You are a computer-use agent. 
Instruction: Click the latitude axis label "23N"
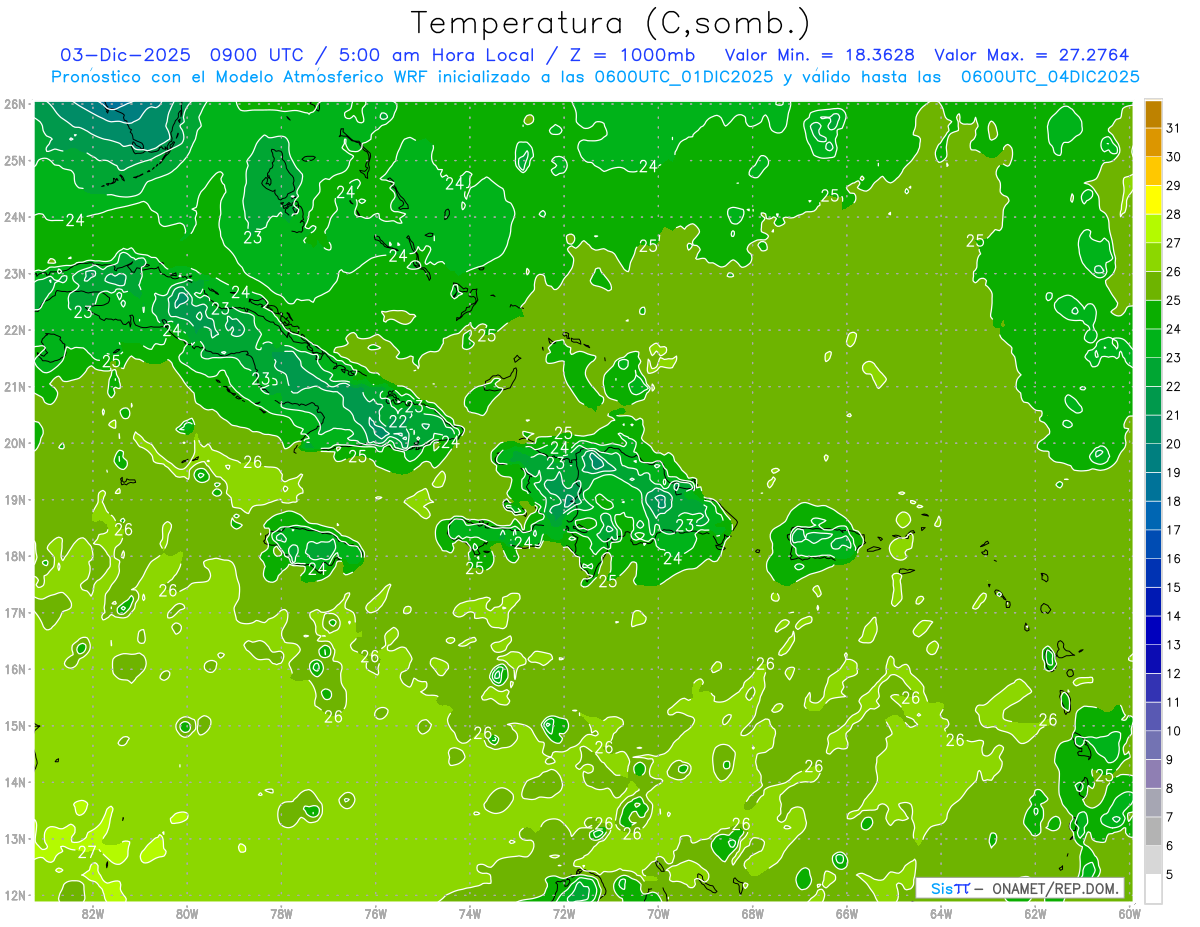pos(14,273)
